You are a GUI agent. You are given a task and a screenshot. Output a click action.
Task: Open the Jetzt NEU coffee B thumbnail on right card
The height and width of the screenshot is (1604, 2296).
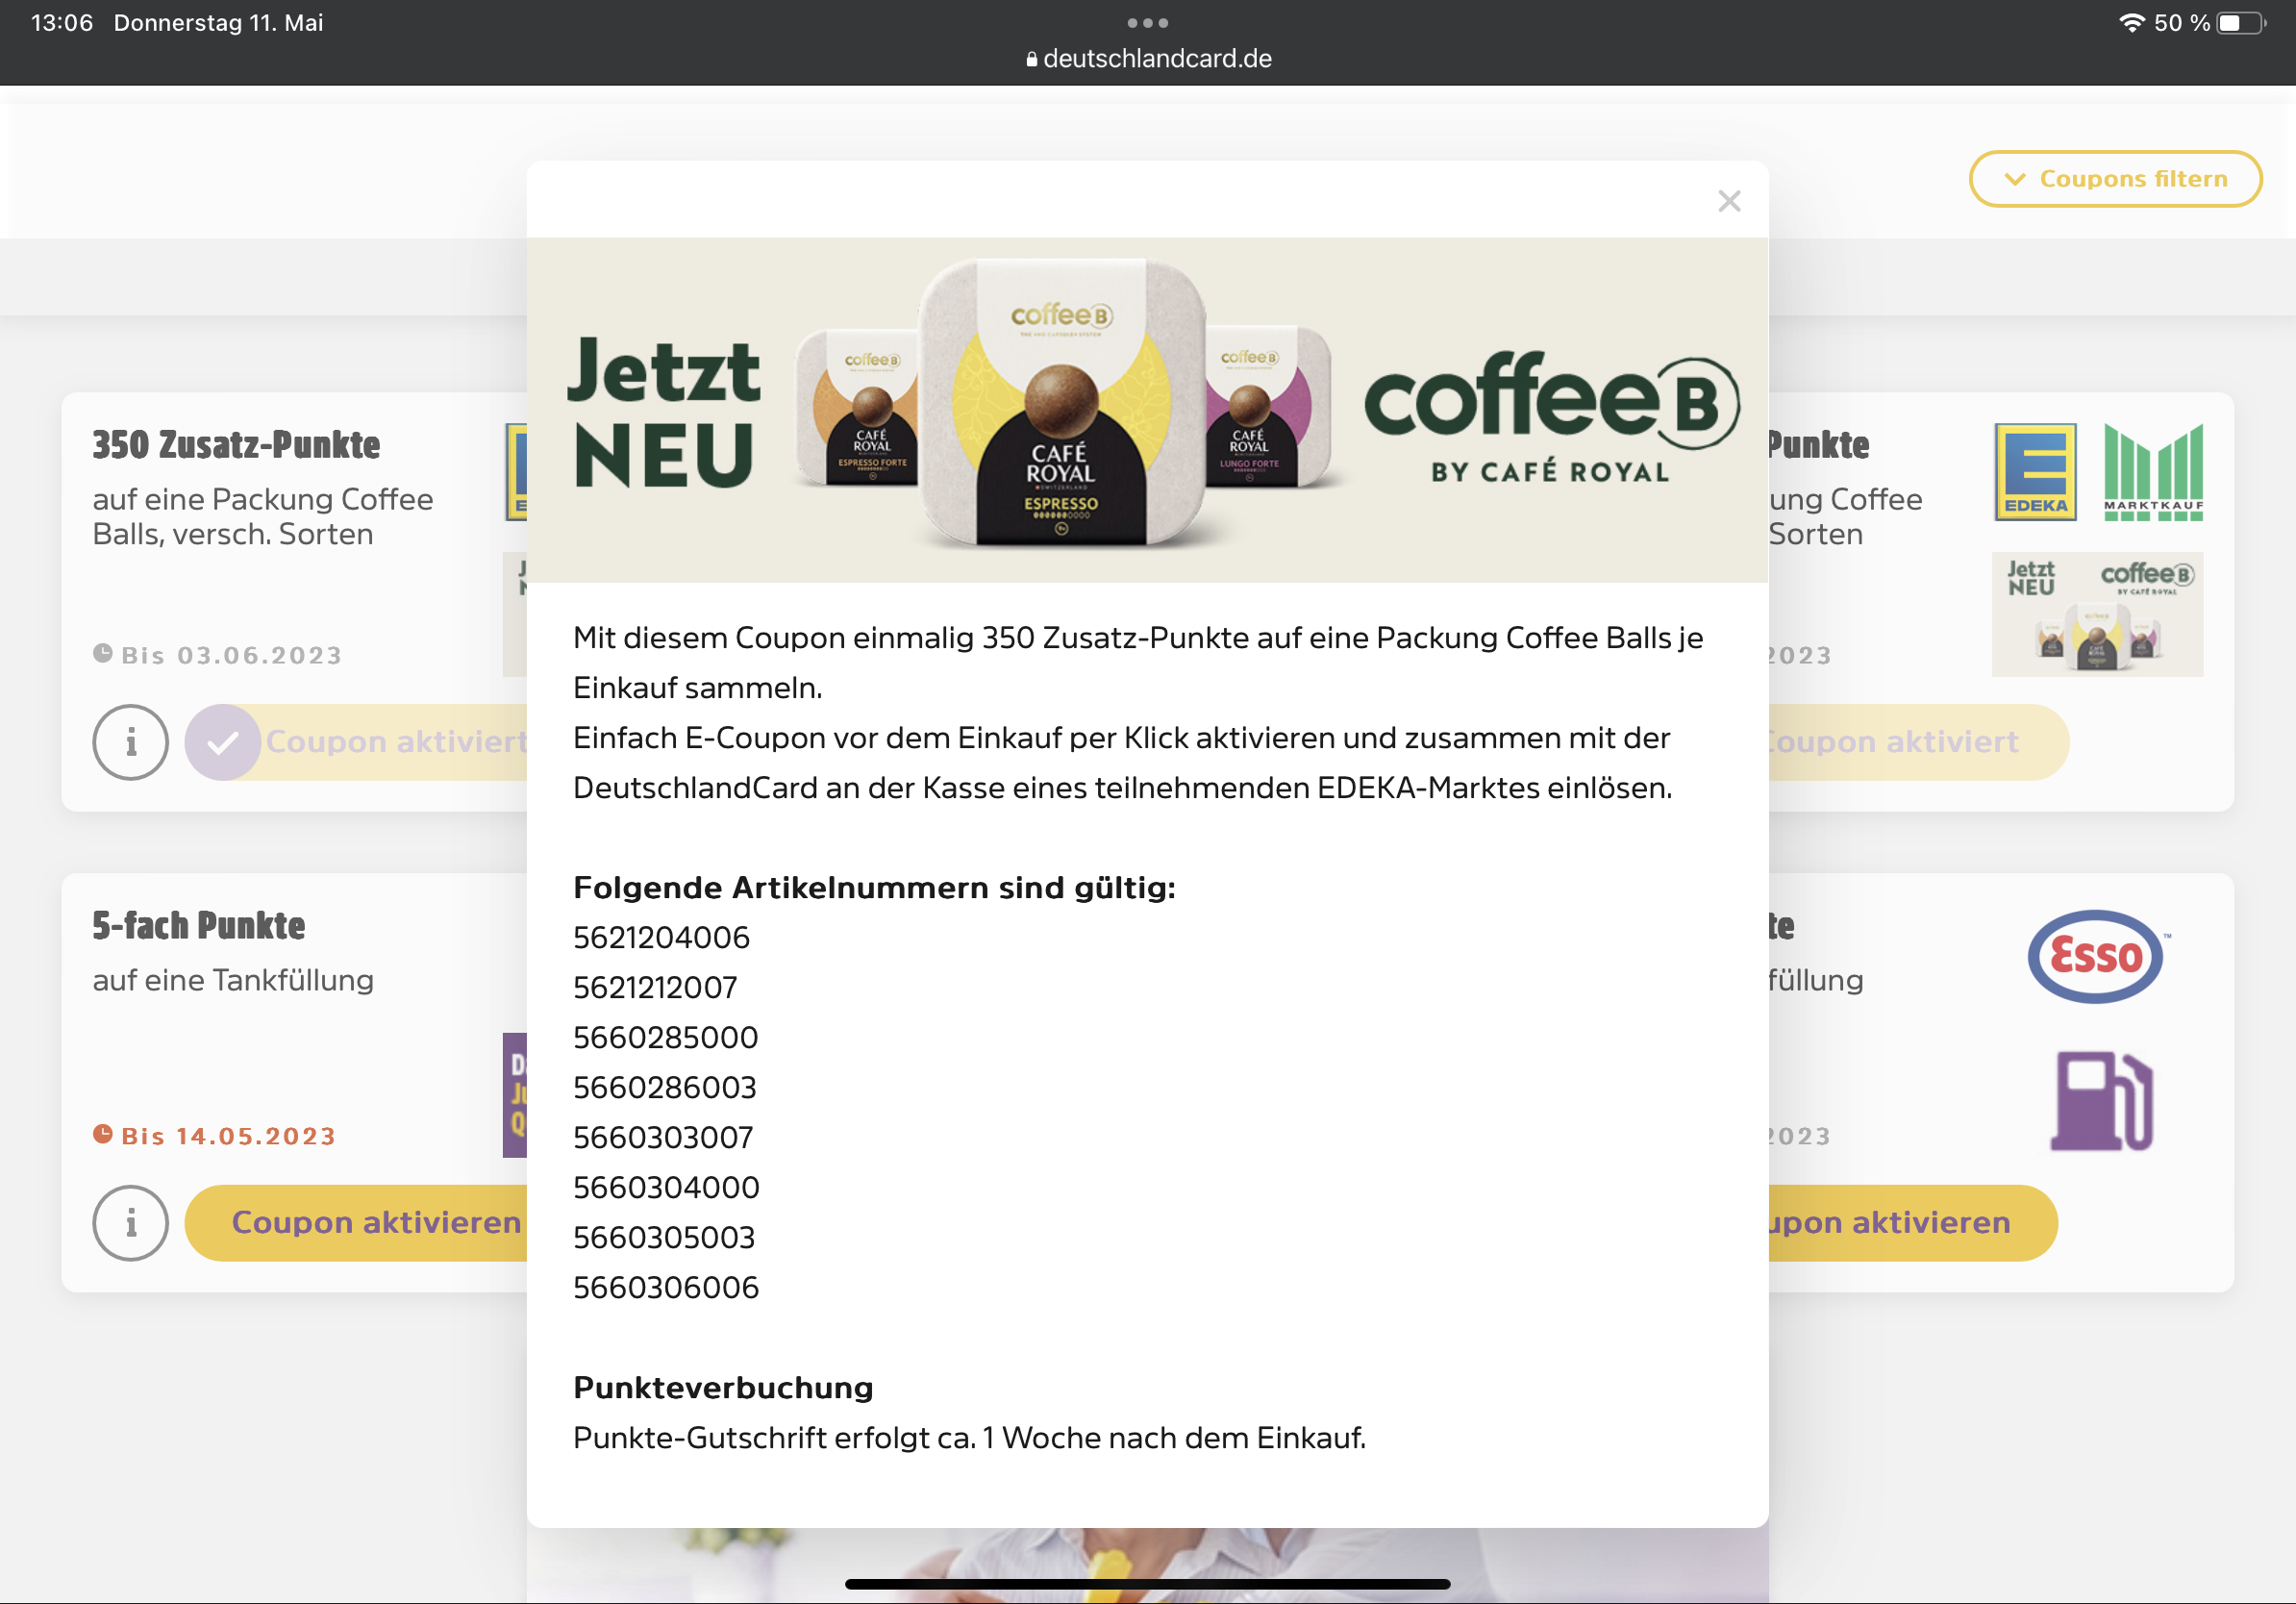coord(2097,614)
